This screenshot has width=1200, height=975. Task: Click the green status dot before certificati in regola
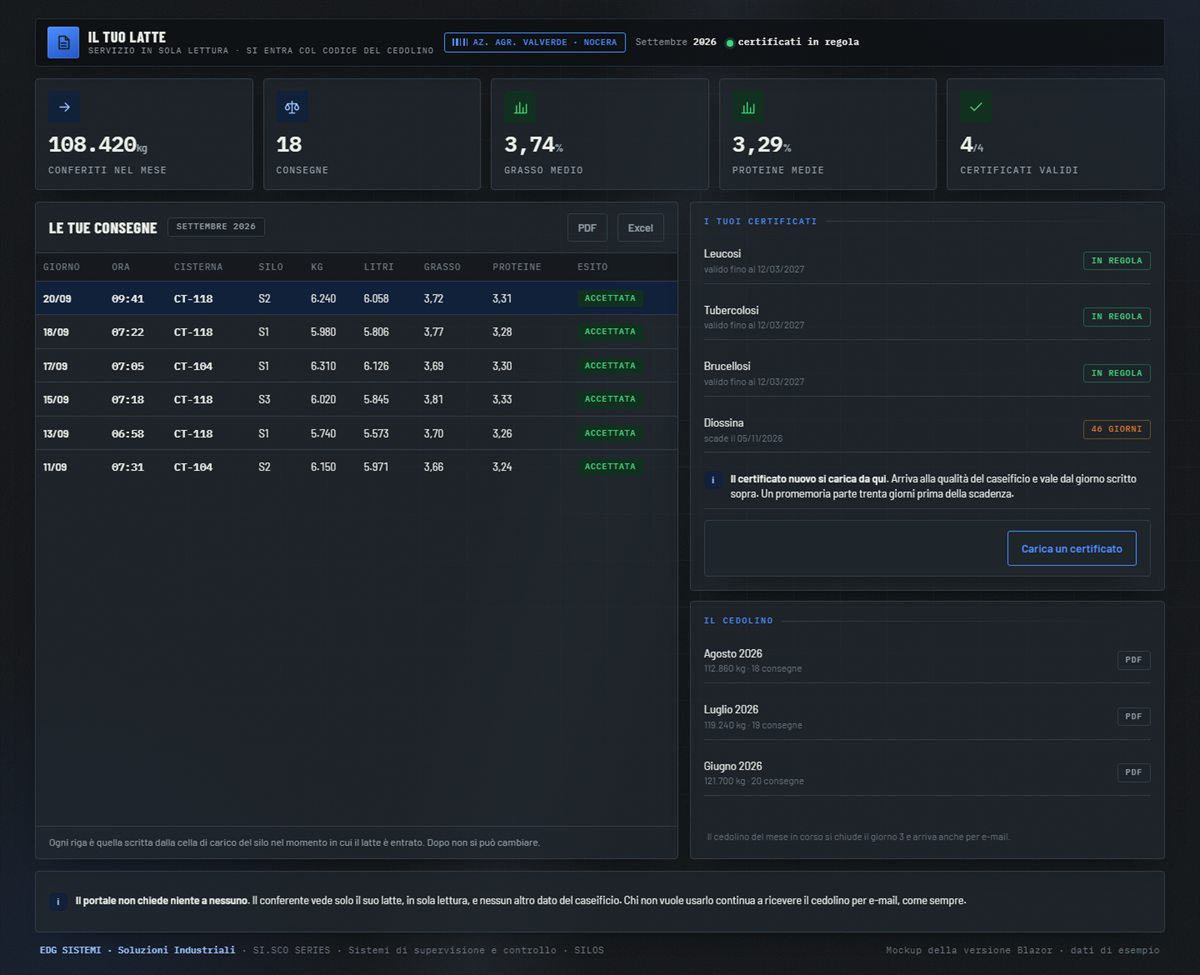click(729, 43)
